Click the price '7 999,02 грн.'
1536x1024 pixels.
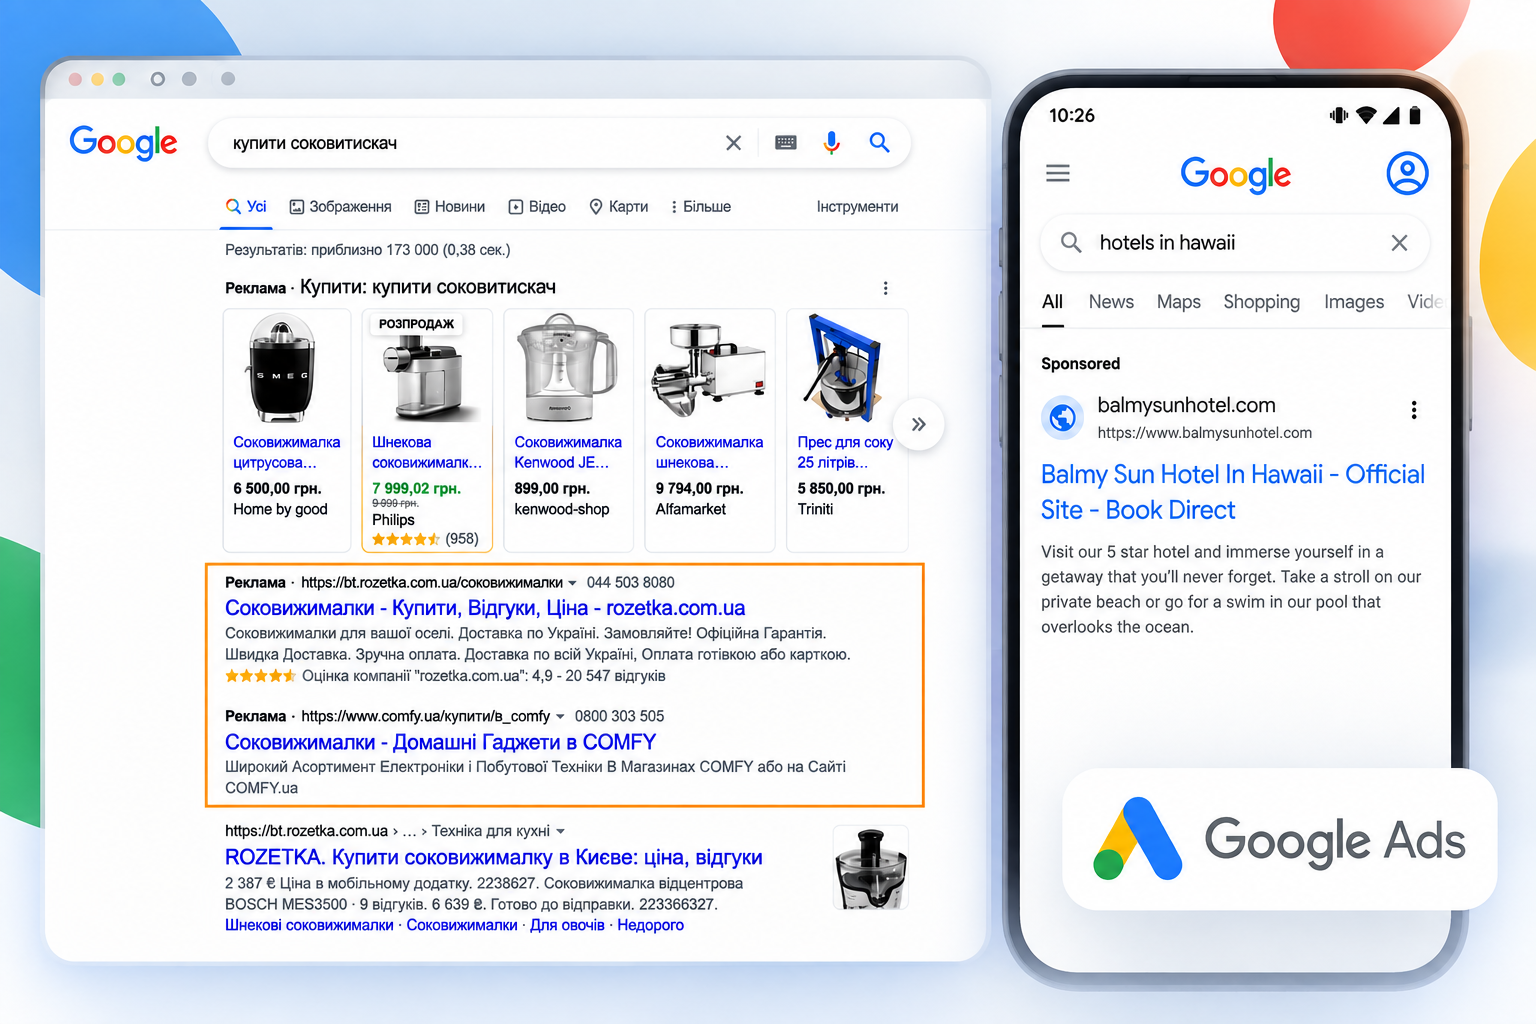click(x=416, y=488)
